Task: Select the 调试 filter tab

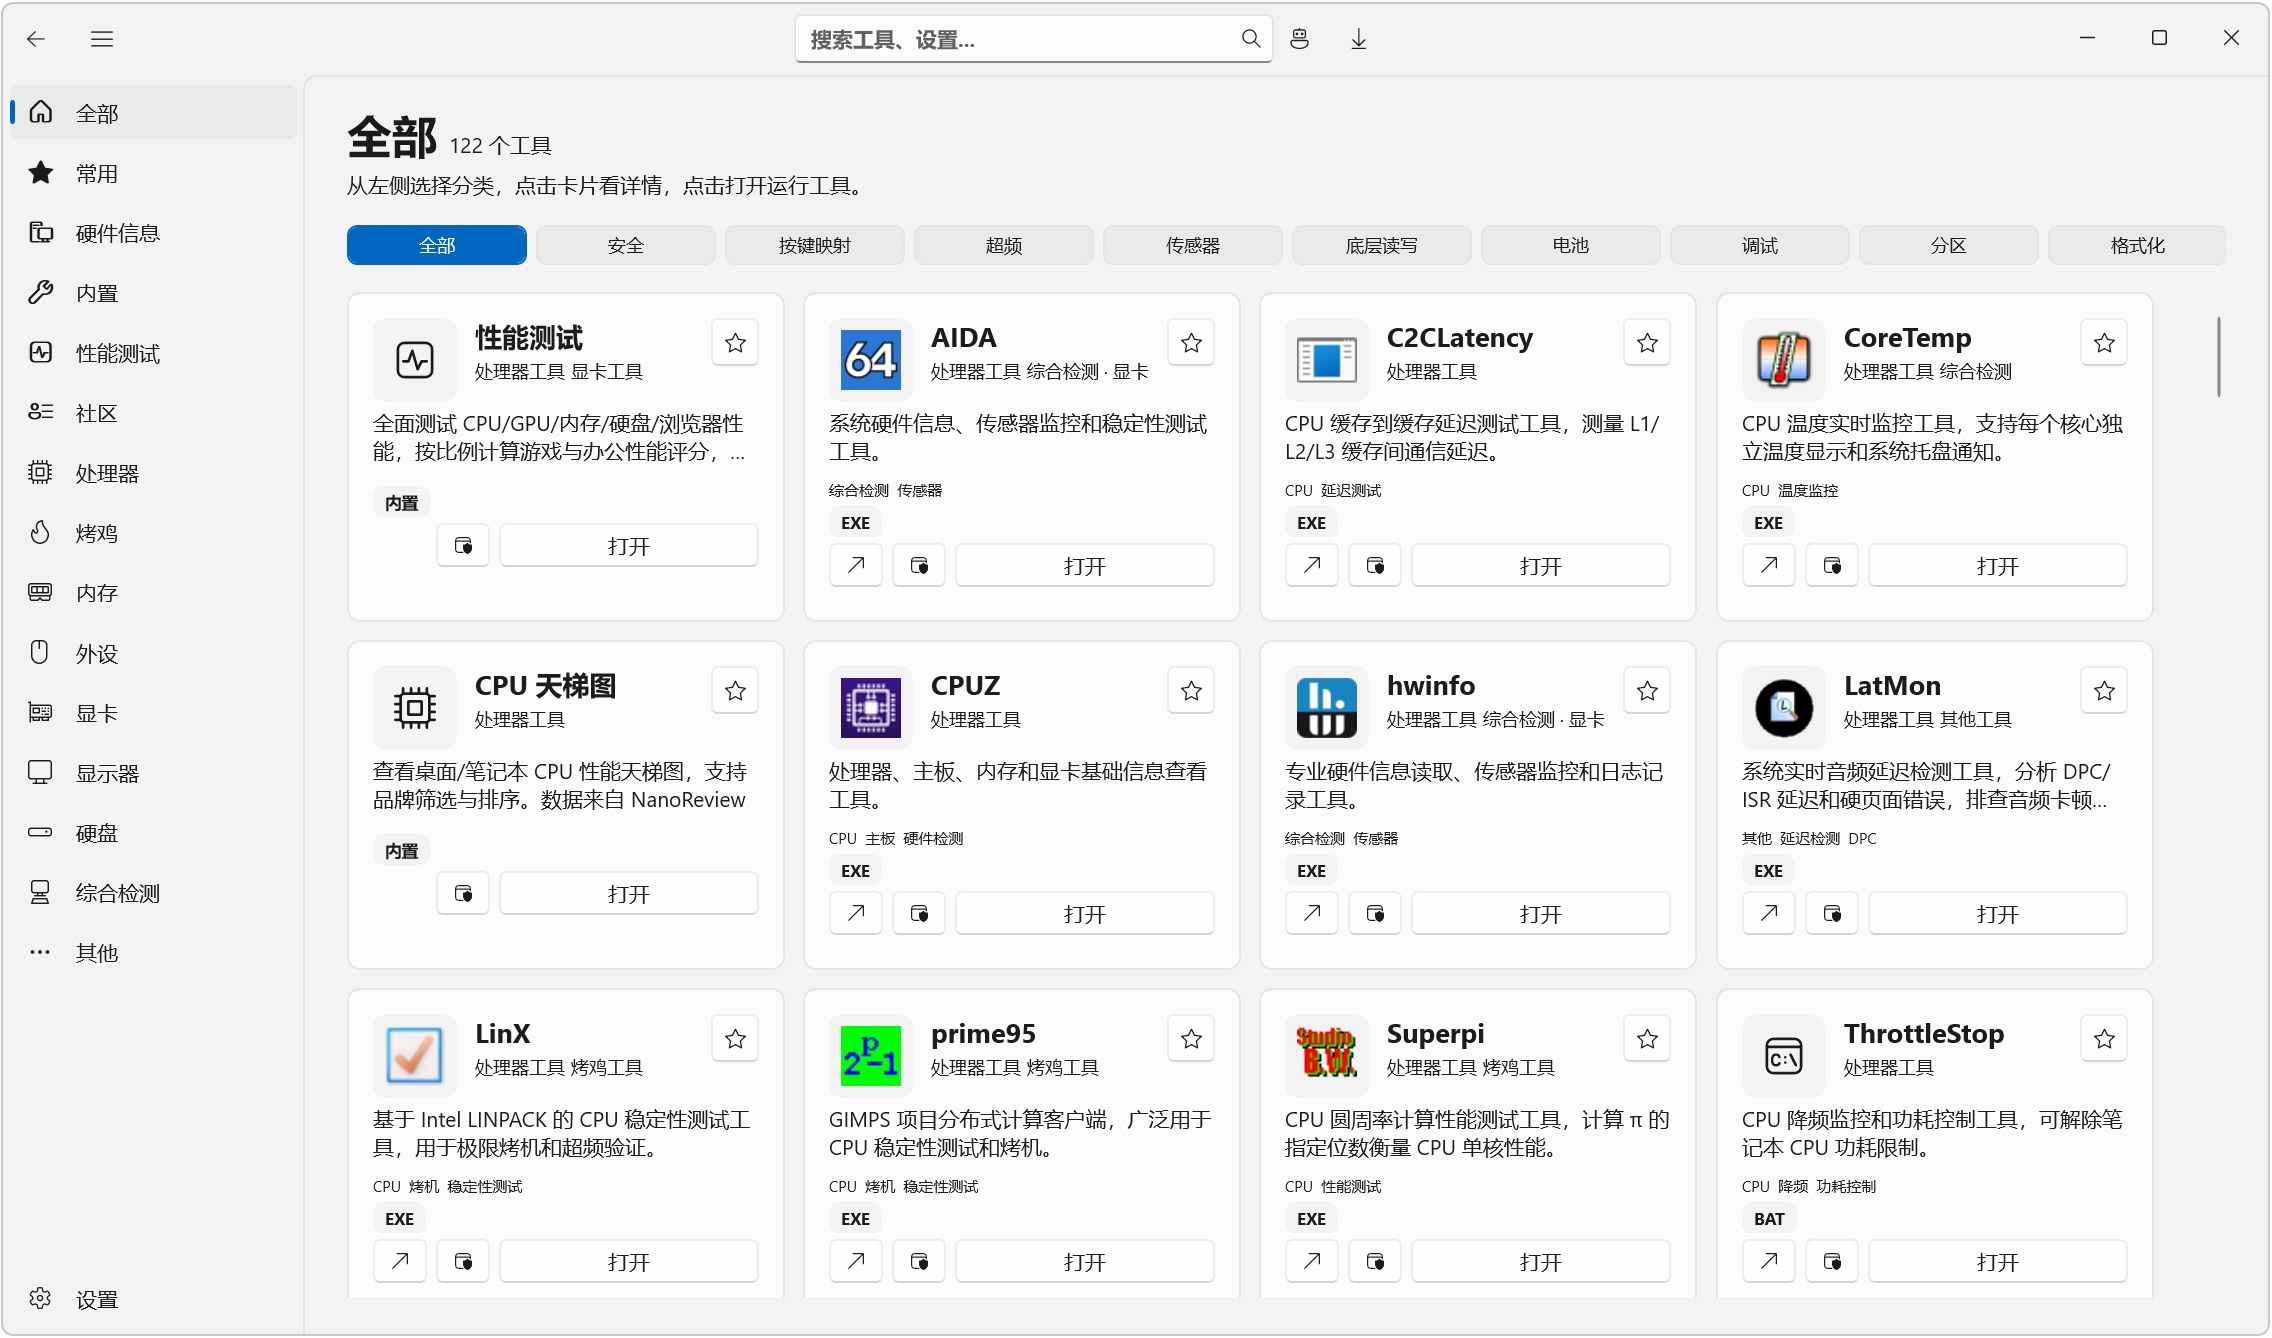Action: point(1760,246)
